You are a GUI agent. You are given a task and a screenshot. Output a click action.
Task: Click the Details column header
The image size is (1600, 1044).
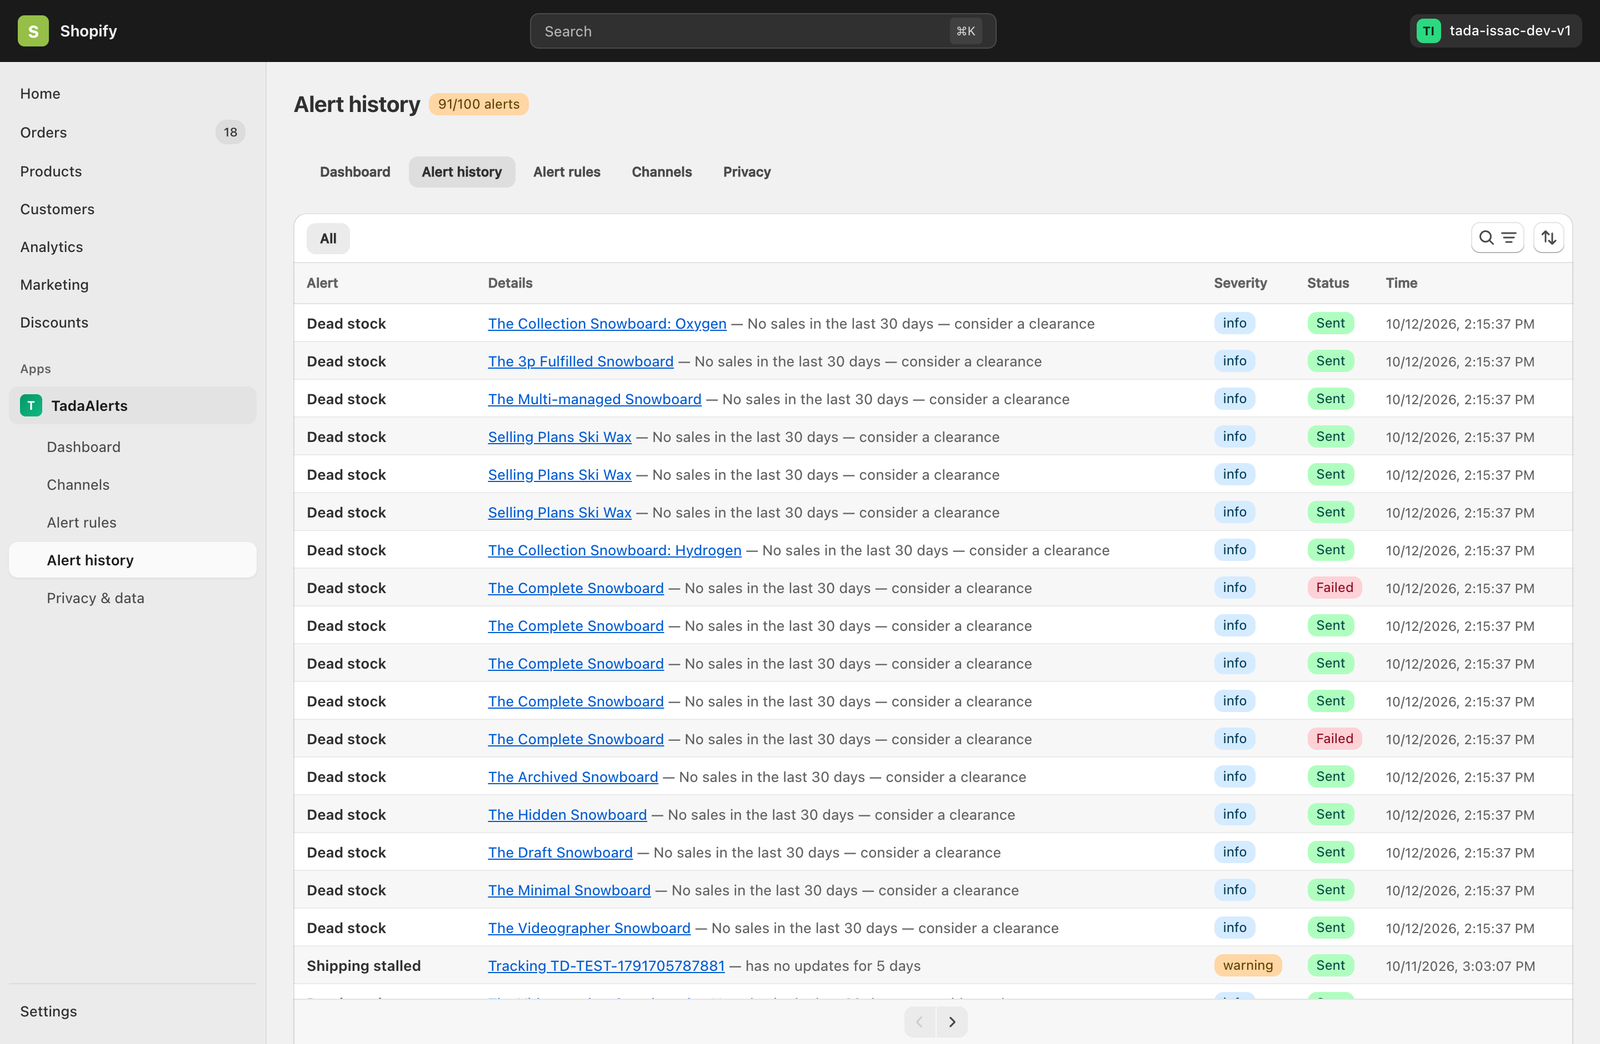[x=510, y=283]
